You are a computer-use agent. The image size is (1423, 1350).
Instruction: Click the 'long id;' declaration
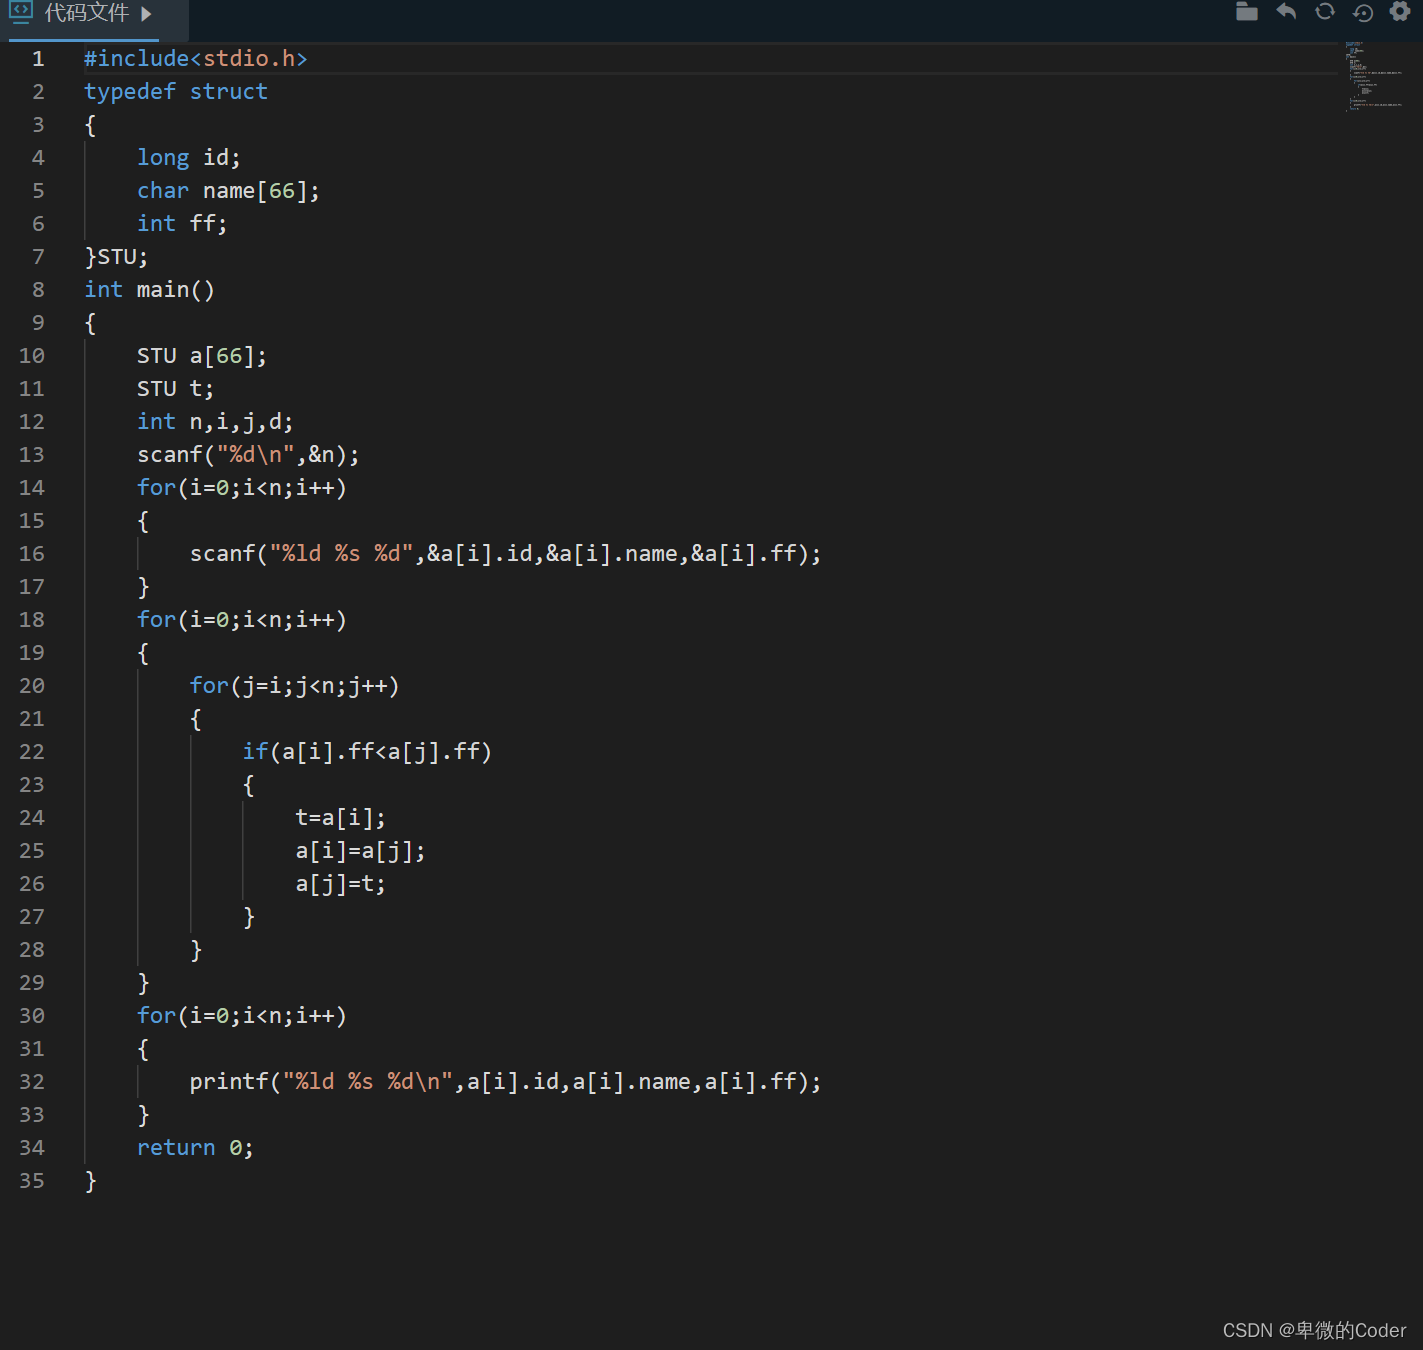tap(188, 158)
